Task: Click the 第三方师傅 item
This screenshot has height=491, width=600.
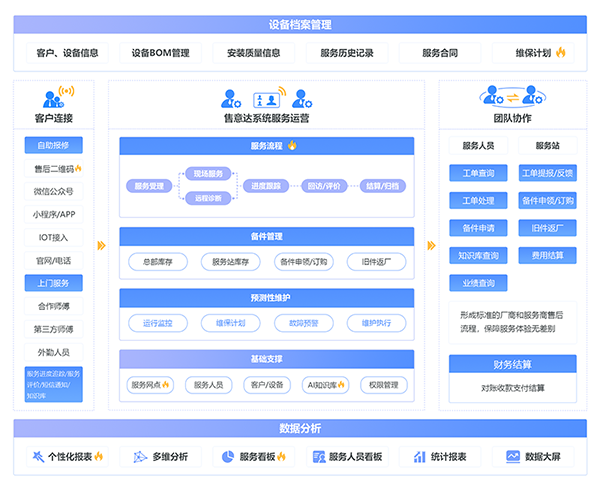Action: click(54, 329)
